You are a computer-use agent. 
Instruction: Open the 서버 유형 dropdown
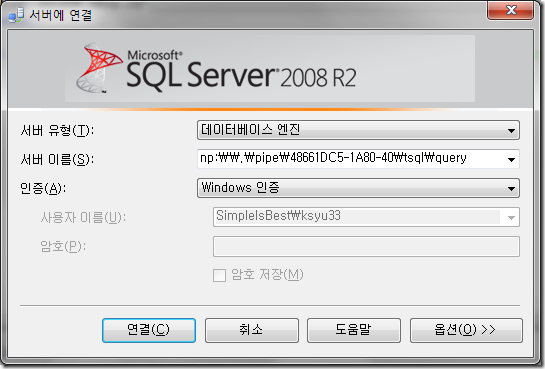click(x=358, y=130)
